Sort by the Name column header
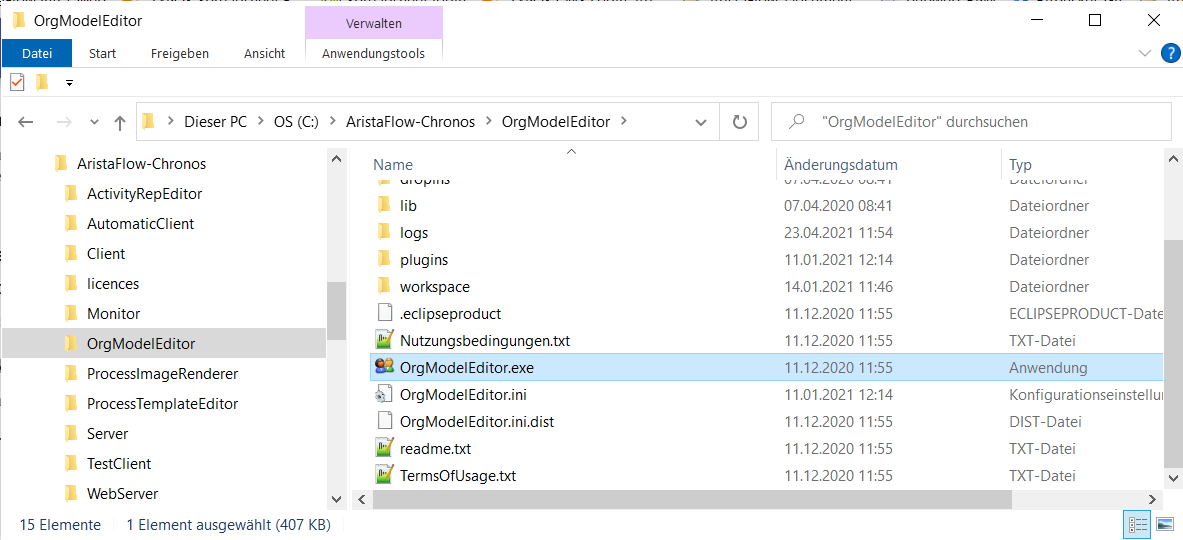The height and width of the screenshot is (540, 1183). point(393,164)
